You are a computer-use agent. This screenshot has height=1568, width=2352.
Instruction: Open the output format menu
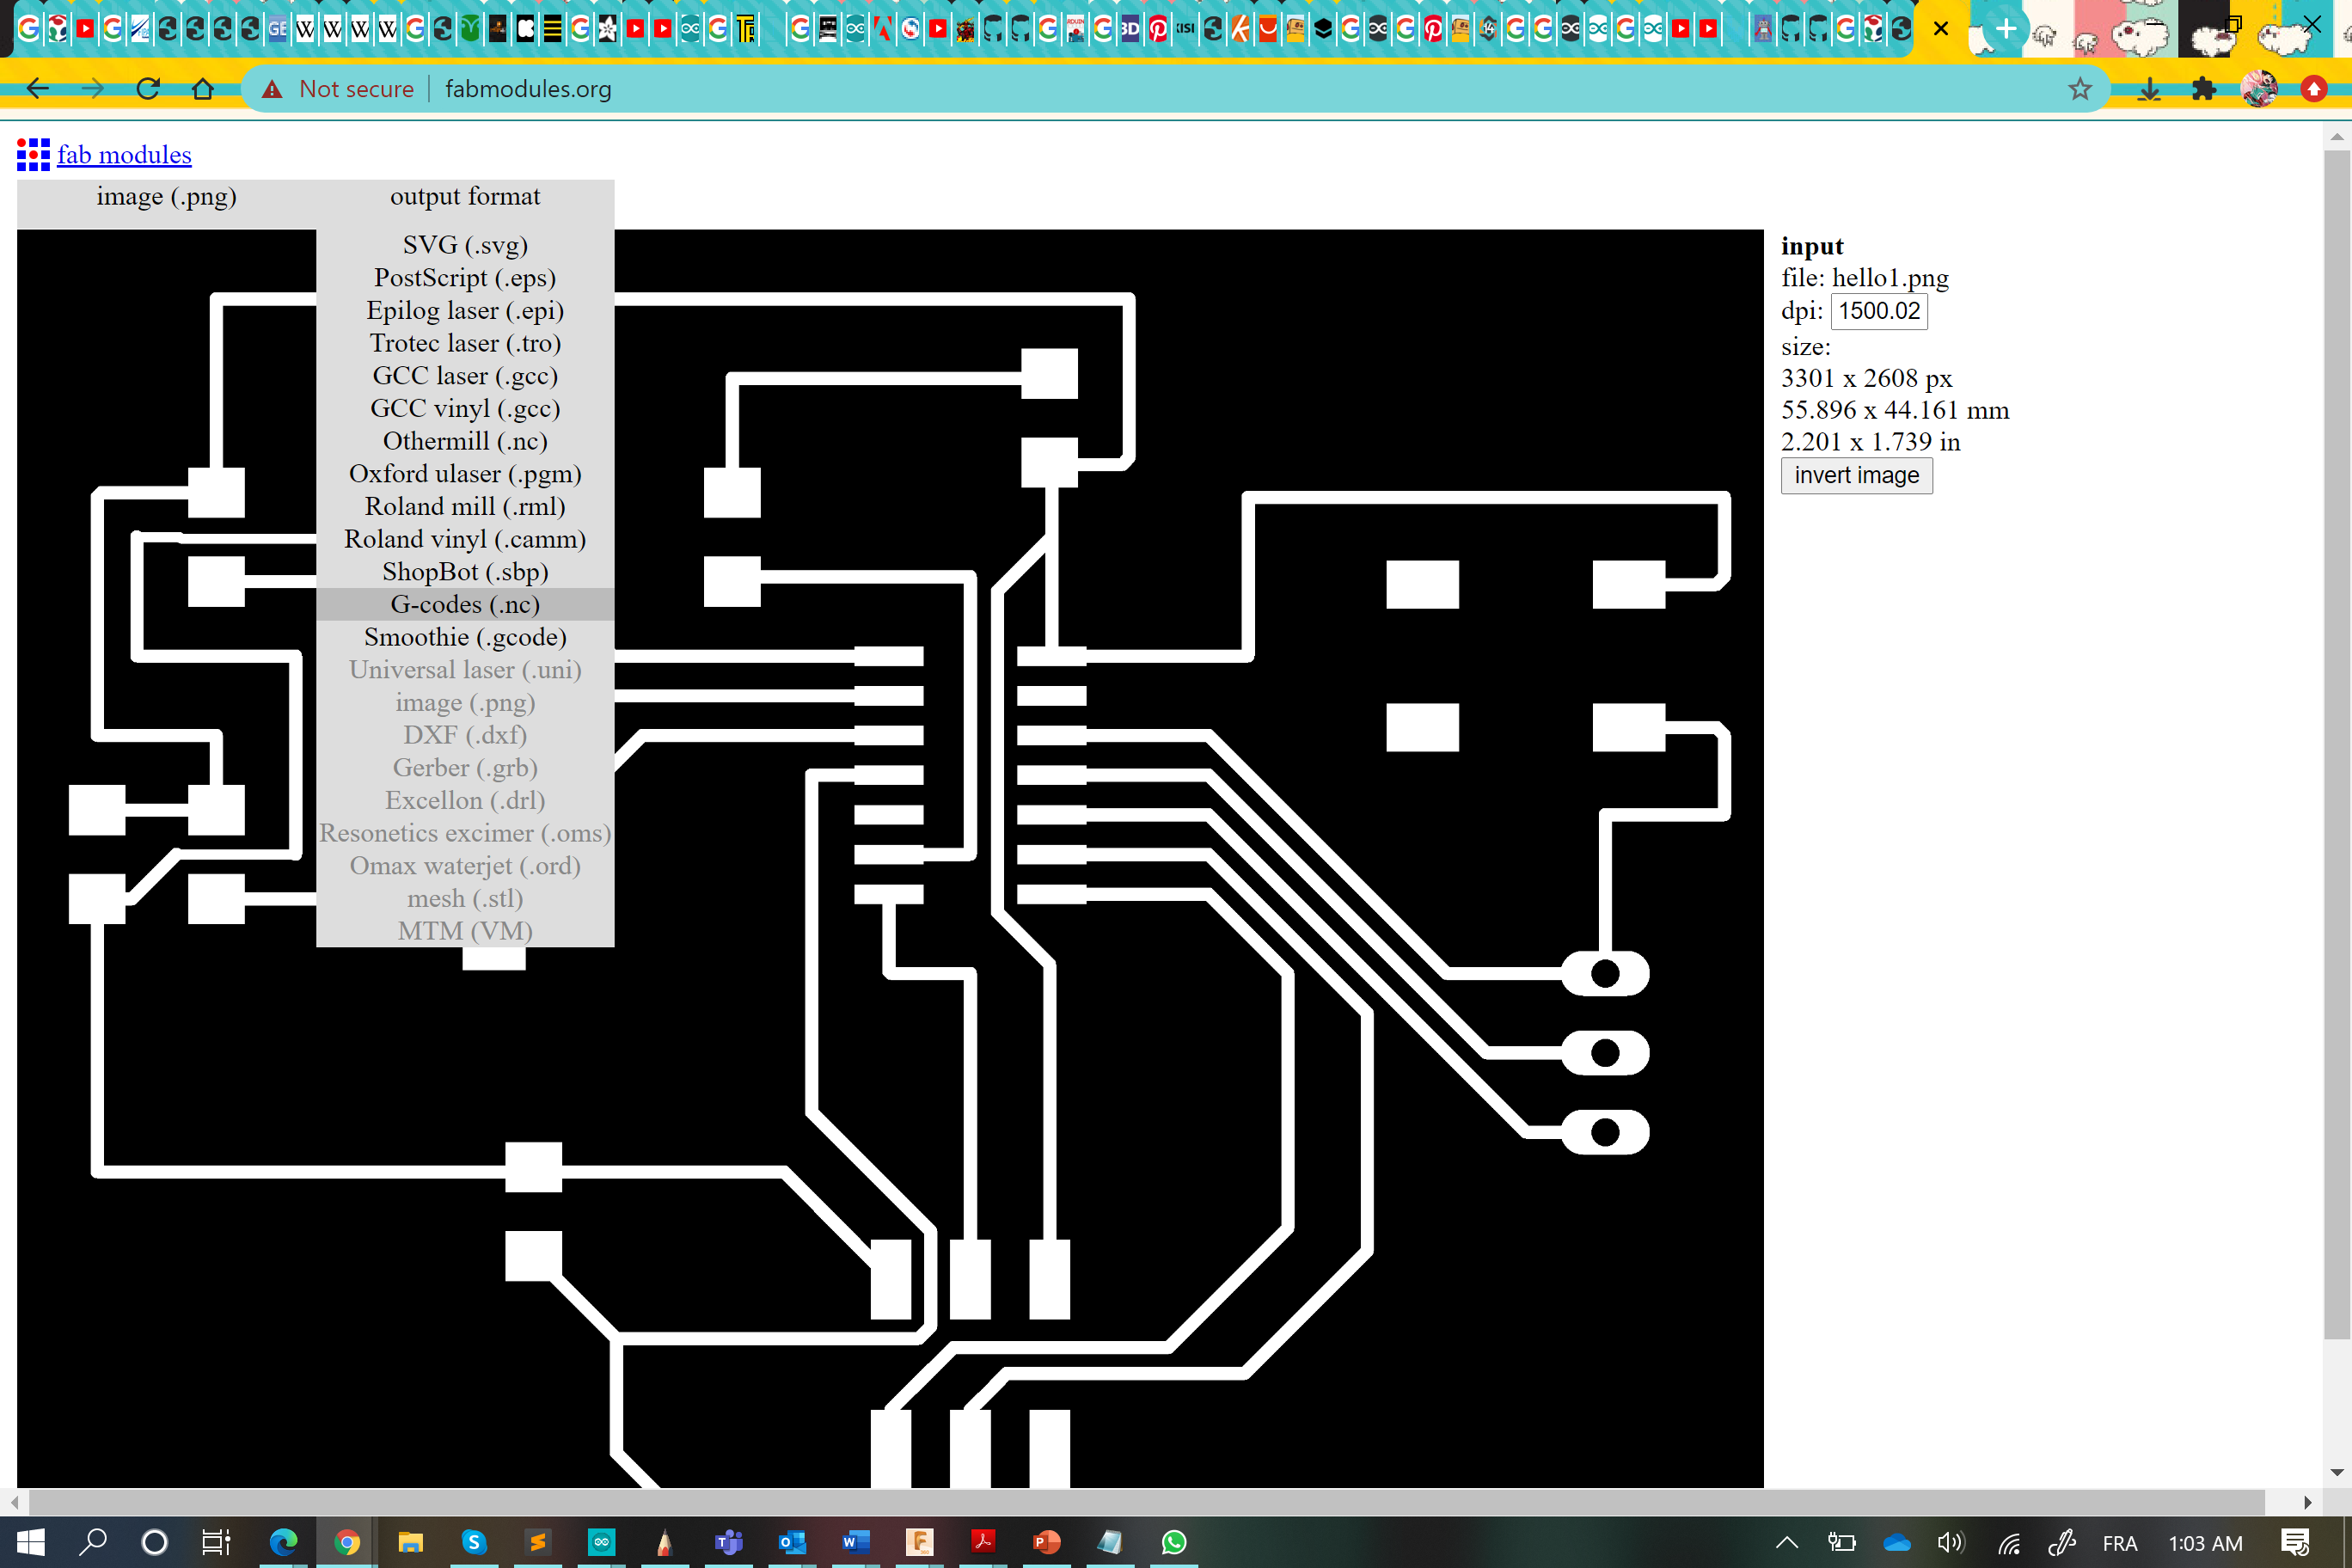(465, 196)
